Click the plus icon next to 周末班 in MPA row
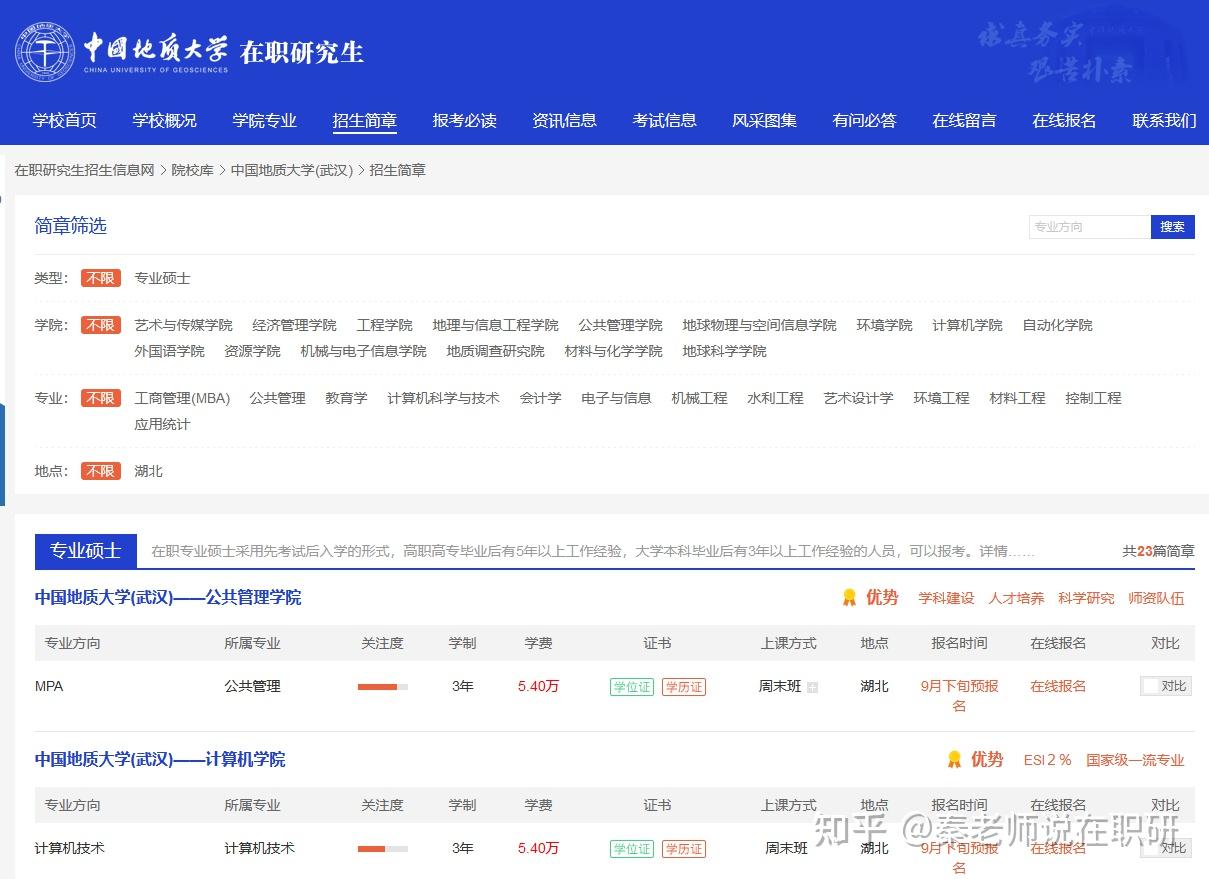Screen dimensions: 1209x879 pos(812,687)
